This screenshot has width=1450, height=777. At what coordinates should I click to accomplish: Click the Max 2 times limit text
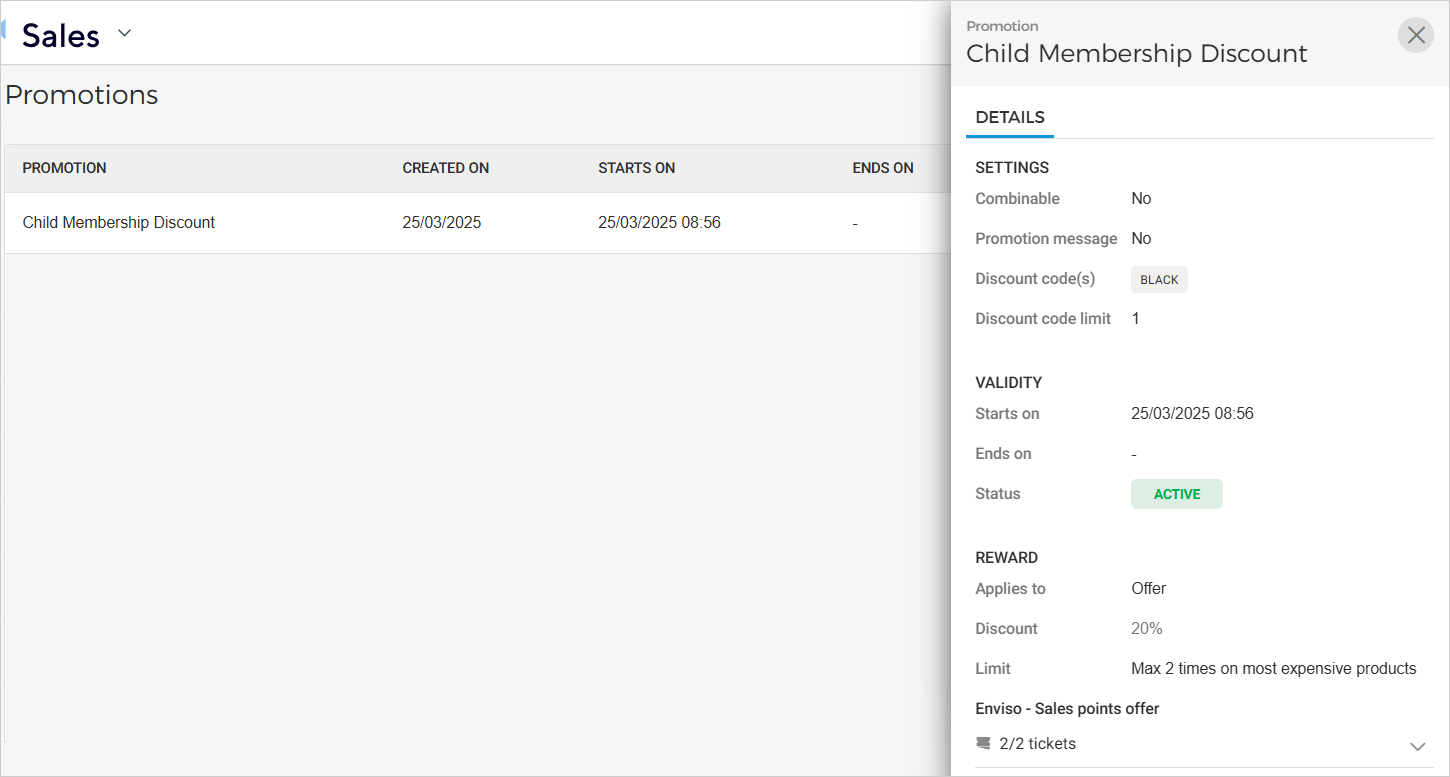coord(1273,669)
